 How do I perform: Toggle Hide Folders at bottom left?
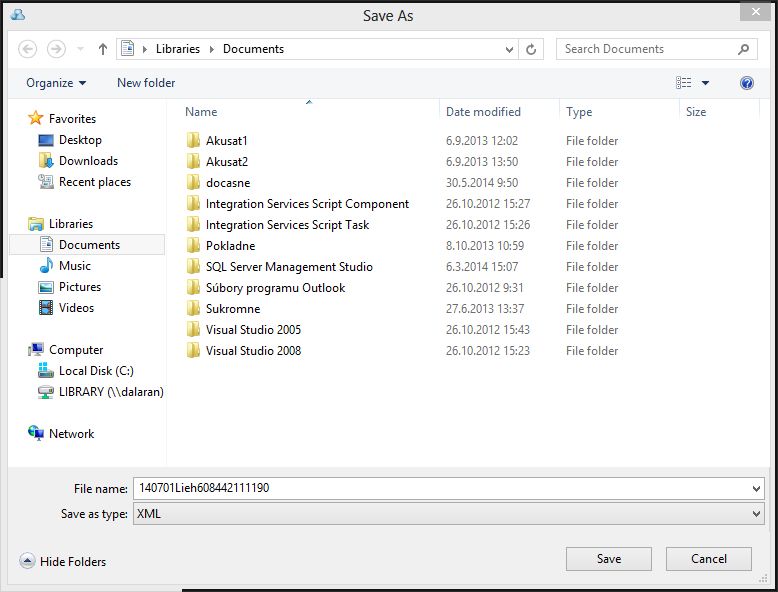pos(63,562)
